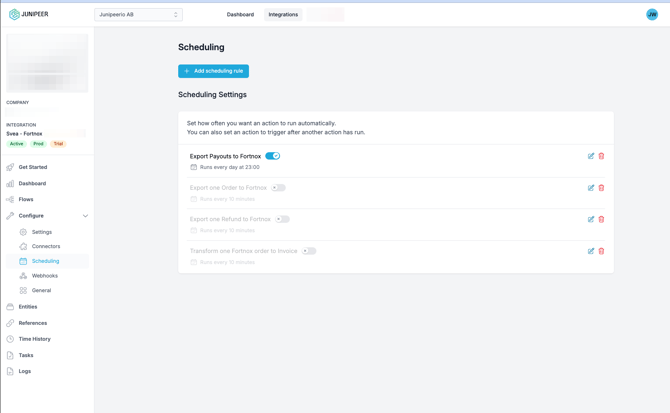Delete the Export Payouts to Fortnox rule
Viewport: 670px width, 413px height.
click(x=601, y=156)
